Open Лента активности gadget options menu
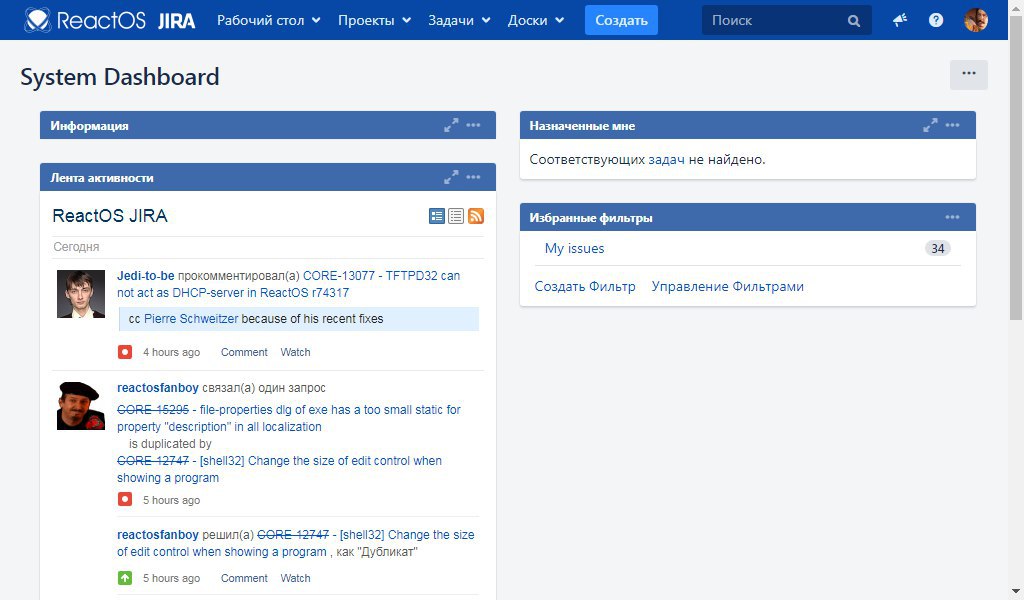This screenshot has width=1024, height=600. 473,177
